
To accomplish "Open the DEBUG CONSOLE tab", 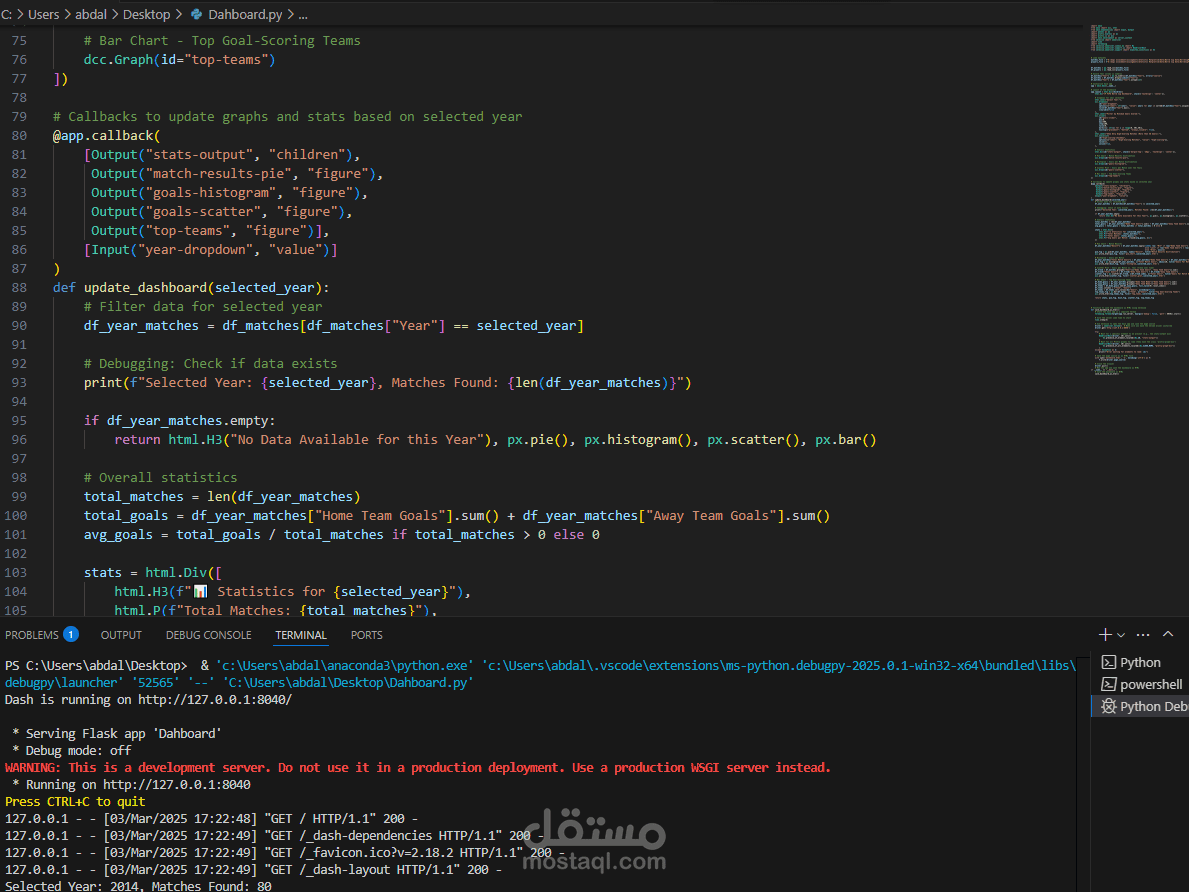I will [x=209, y=635].
